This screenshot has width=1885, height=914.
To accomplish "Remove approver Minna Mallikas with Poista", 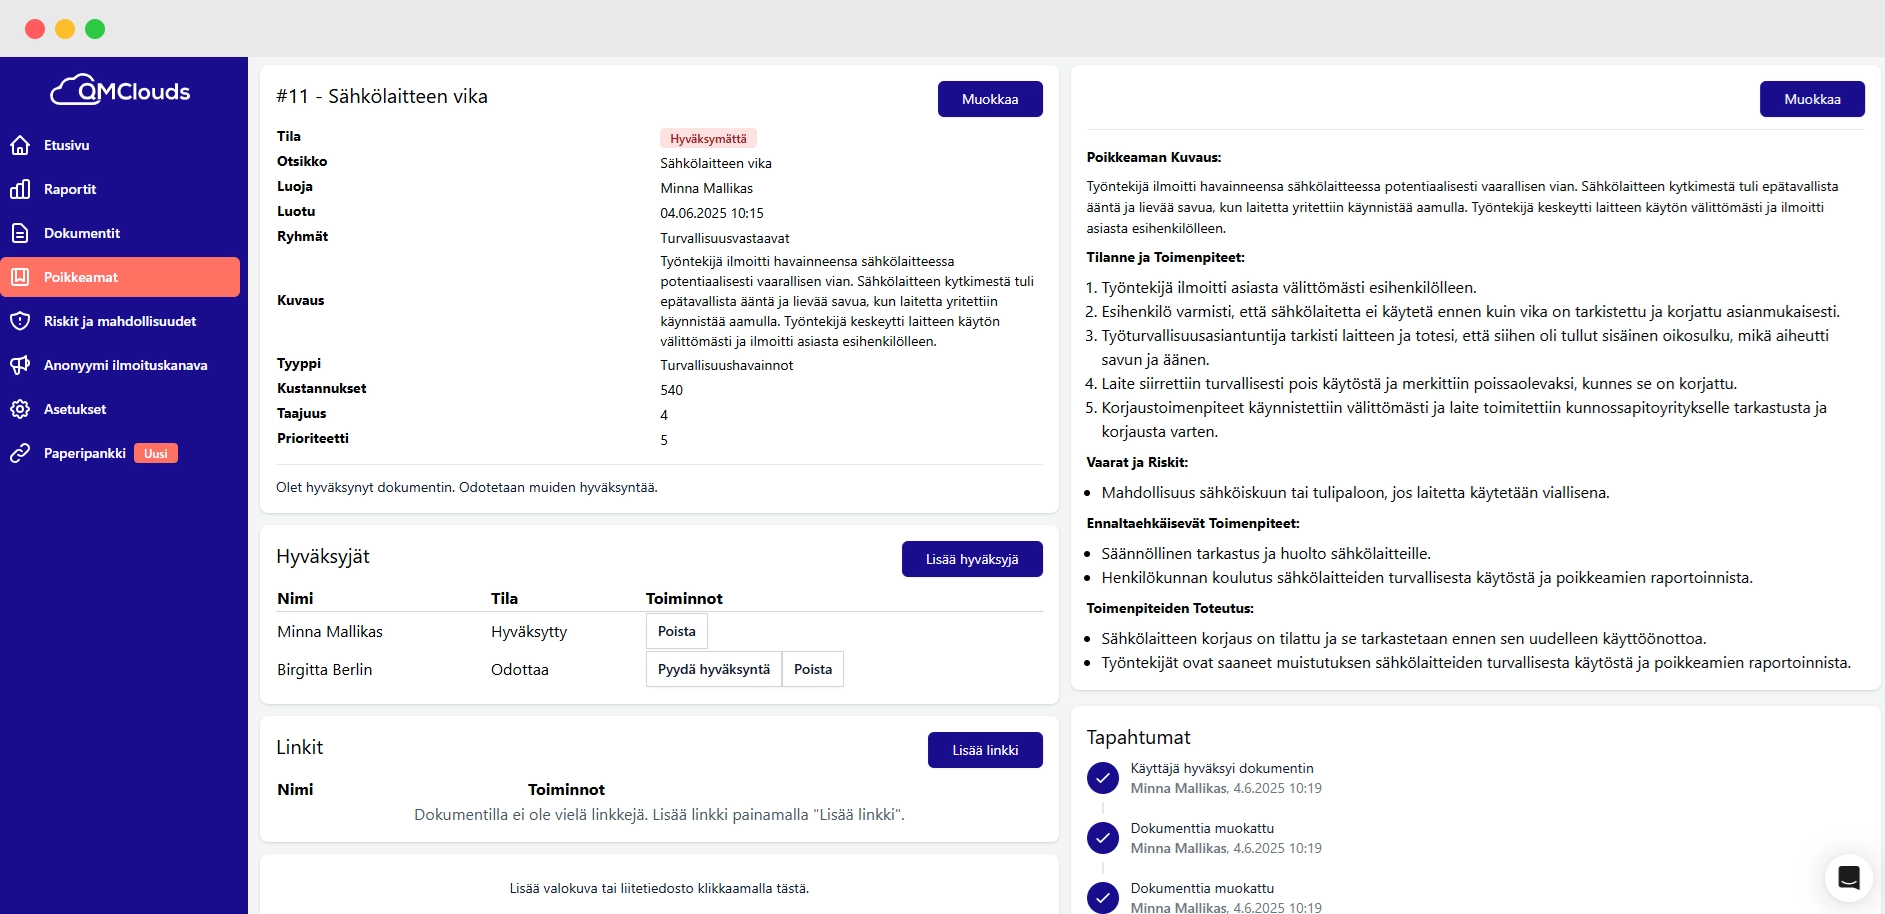I will click(x=676, y=631).
